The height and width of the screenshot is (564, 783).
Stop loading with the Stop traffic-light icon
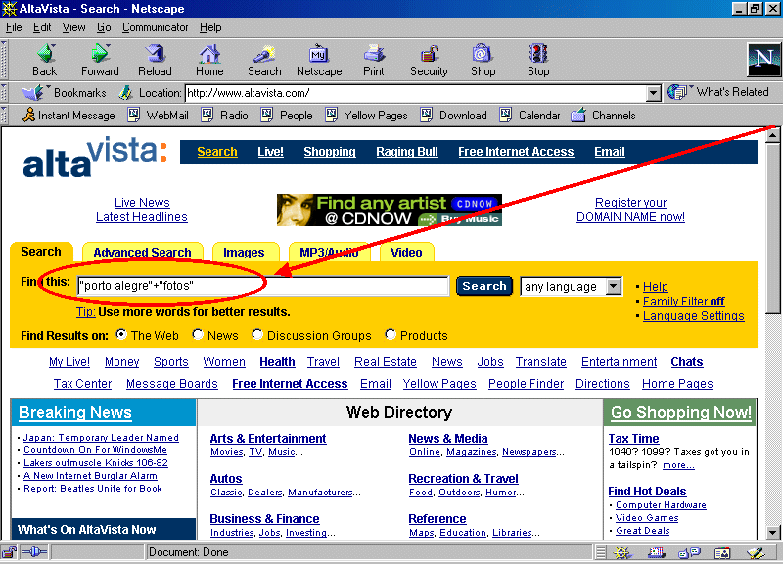tap(538, 54)
